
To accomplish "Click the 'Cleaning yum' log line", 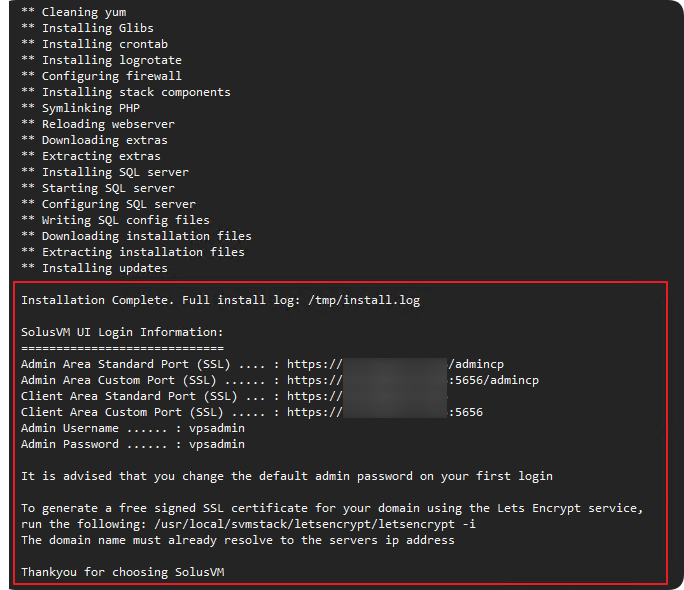I will (74, 12).
